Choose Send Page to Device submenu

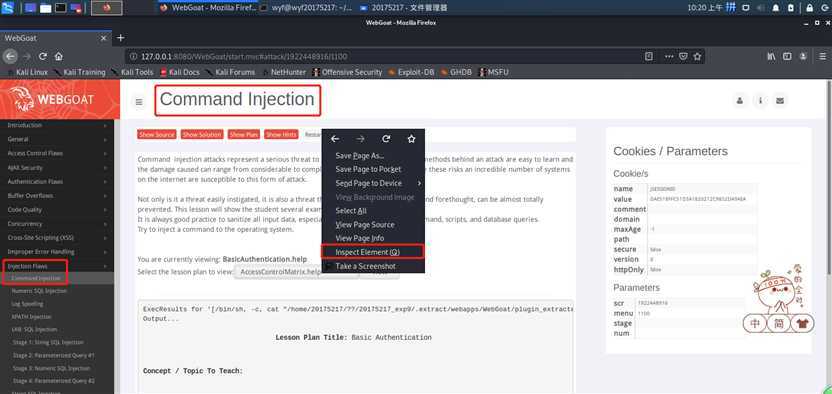373,183
